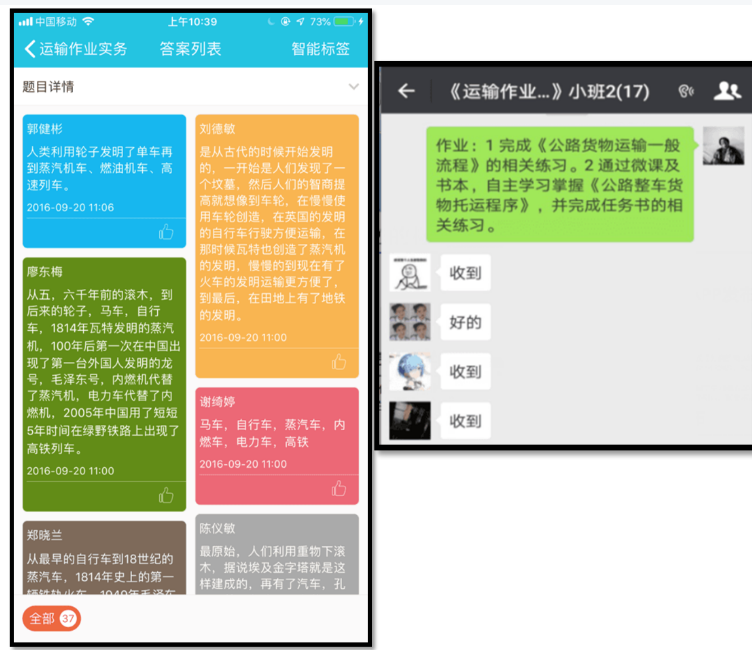Tap the blue-haired anime avatar

tap(410, 372)
